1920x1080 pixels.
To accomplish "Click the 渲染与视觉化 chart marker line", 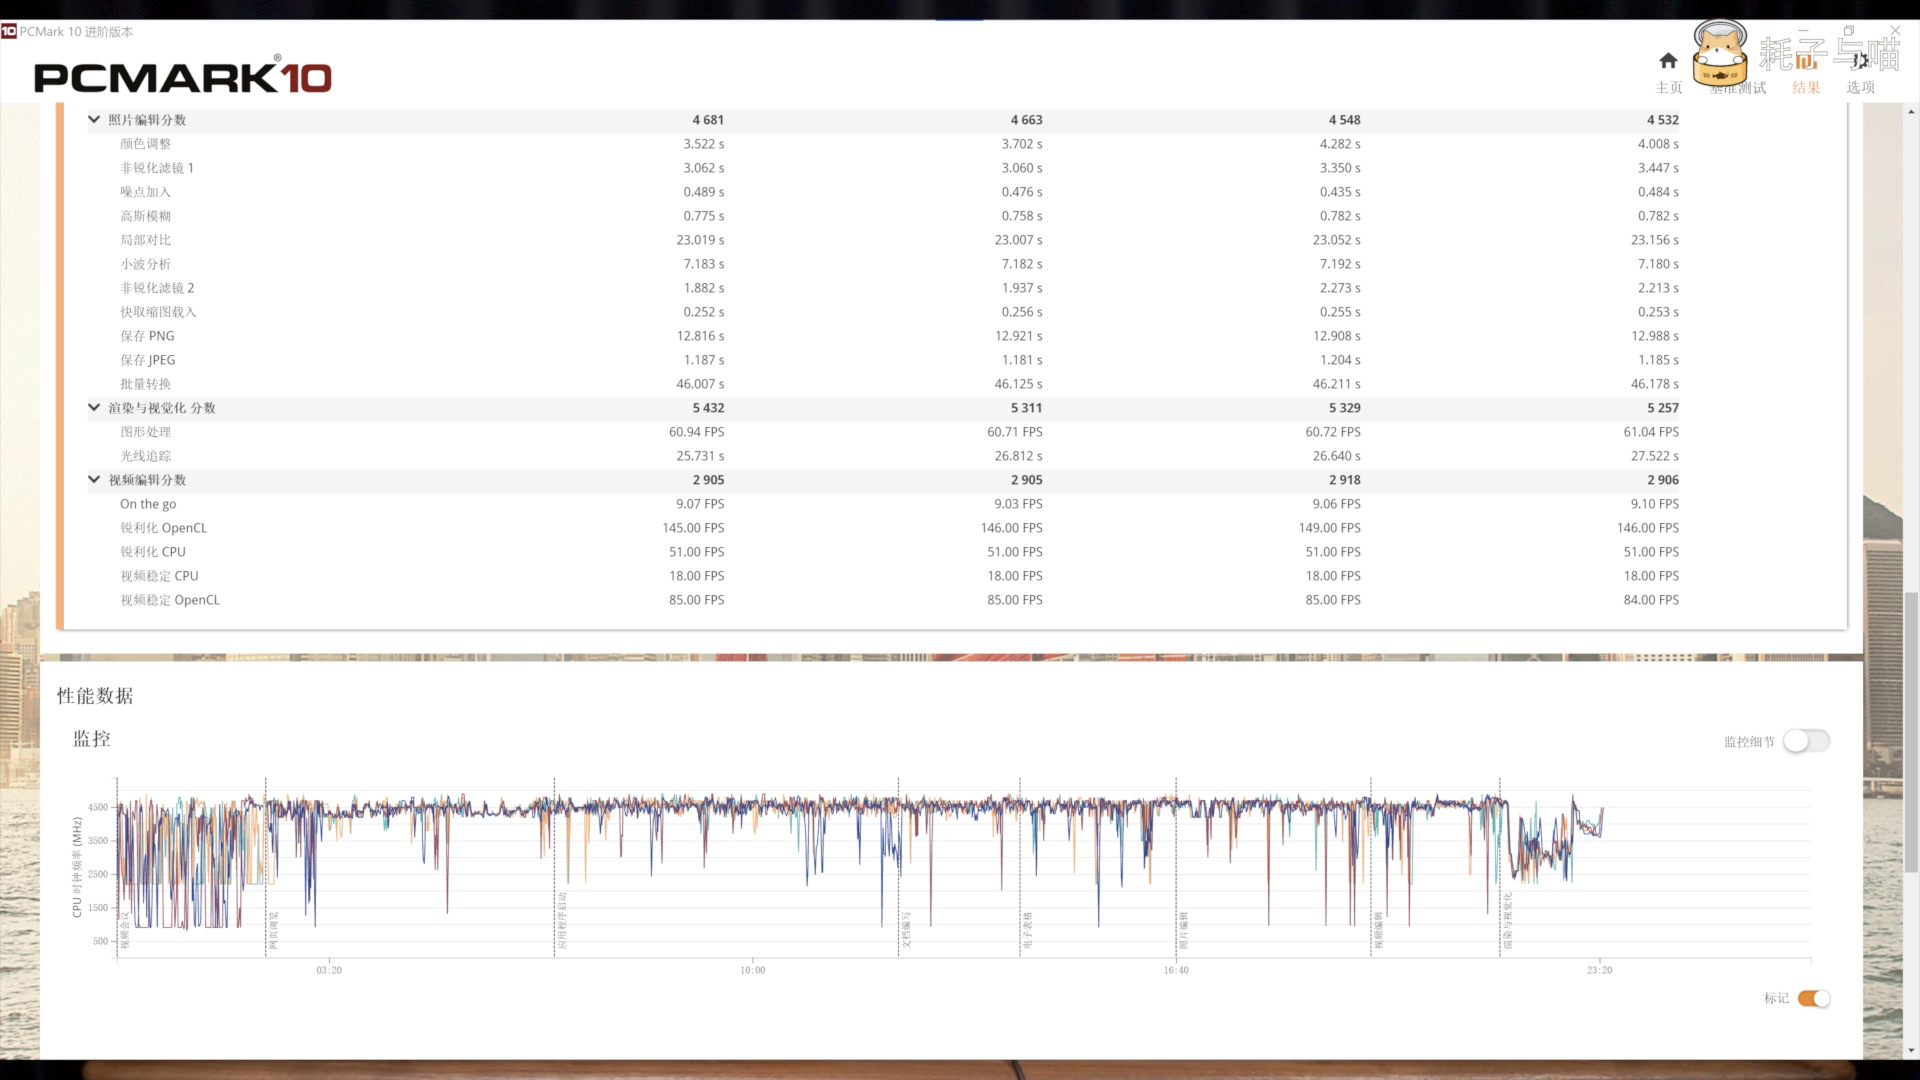I will (1500, 868).
